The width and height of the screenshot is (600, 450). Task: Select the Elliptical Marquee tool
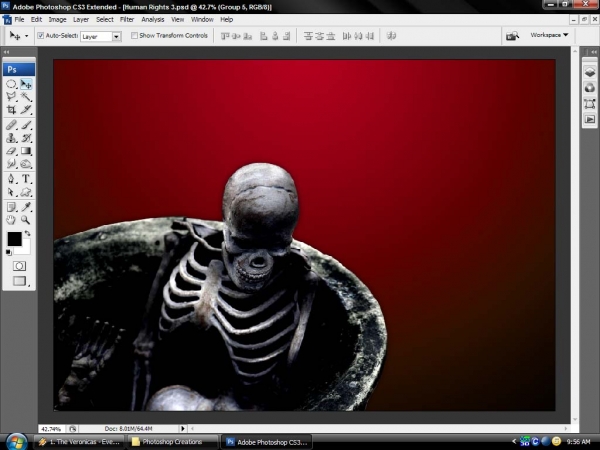(11, 84)
